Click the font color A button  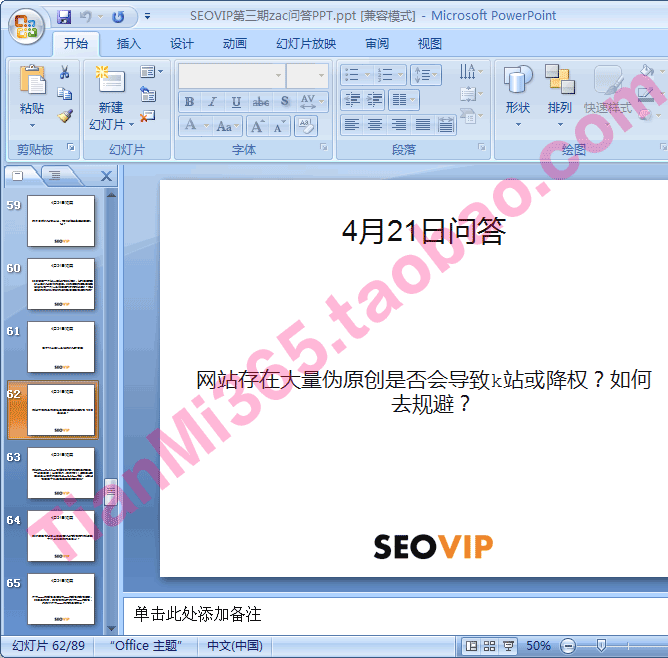click(x=190, y=126)
